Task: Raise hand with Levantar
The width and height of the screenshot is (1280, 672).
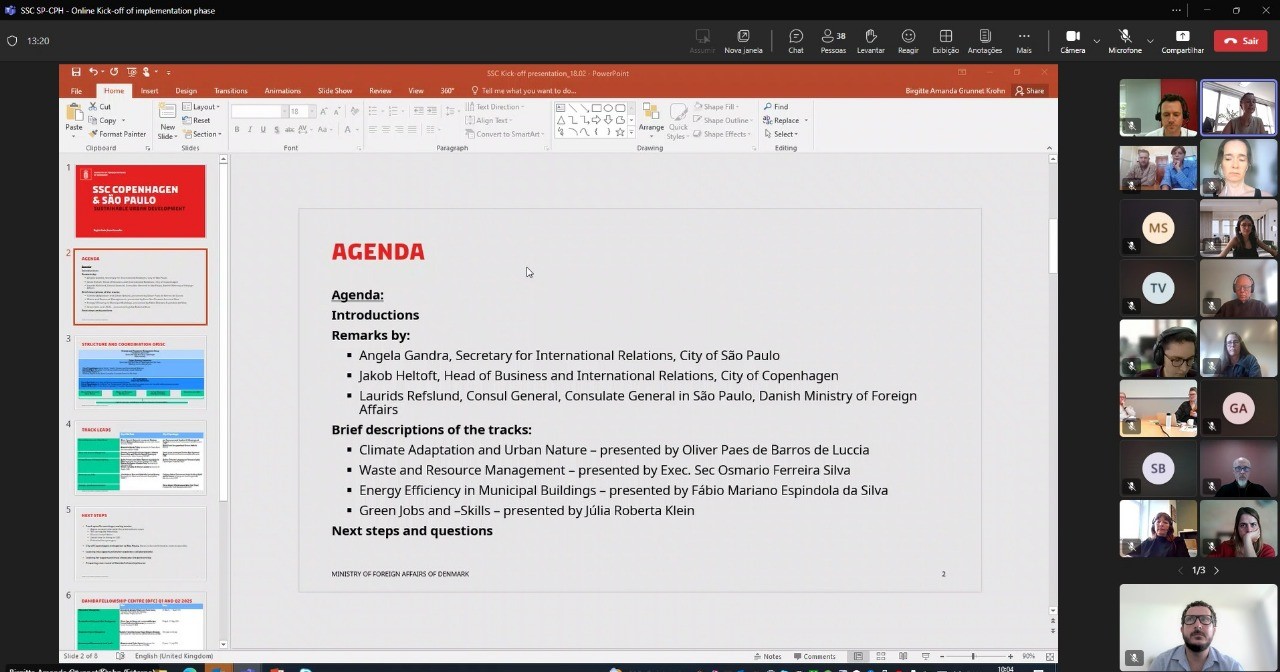Action: click(870, 40)
